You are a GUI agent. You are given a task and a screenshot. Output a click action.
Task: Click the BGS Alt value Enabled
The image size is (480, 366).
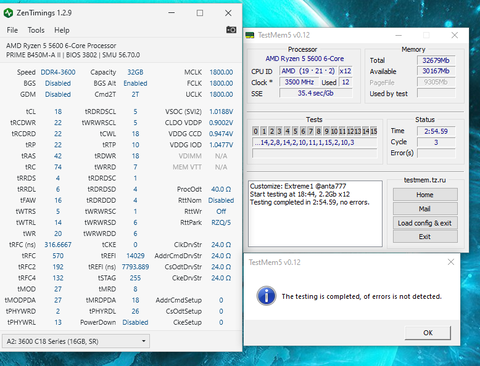pyautogui.click(x=135, y=83)
